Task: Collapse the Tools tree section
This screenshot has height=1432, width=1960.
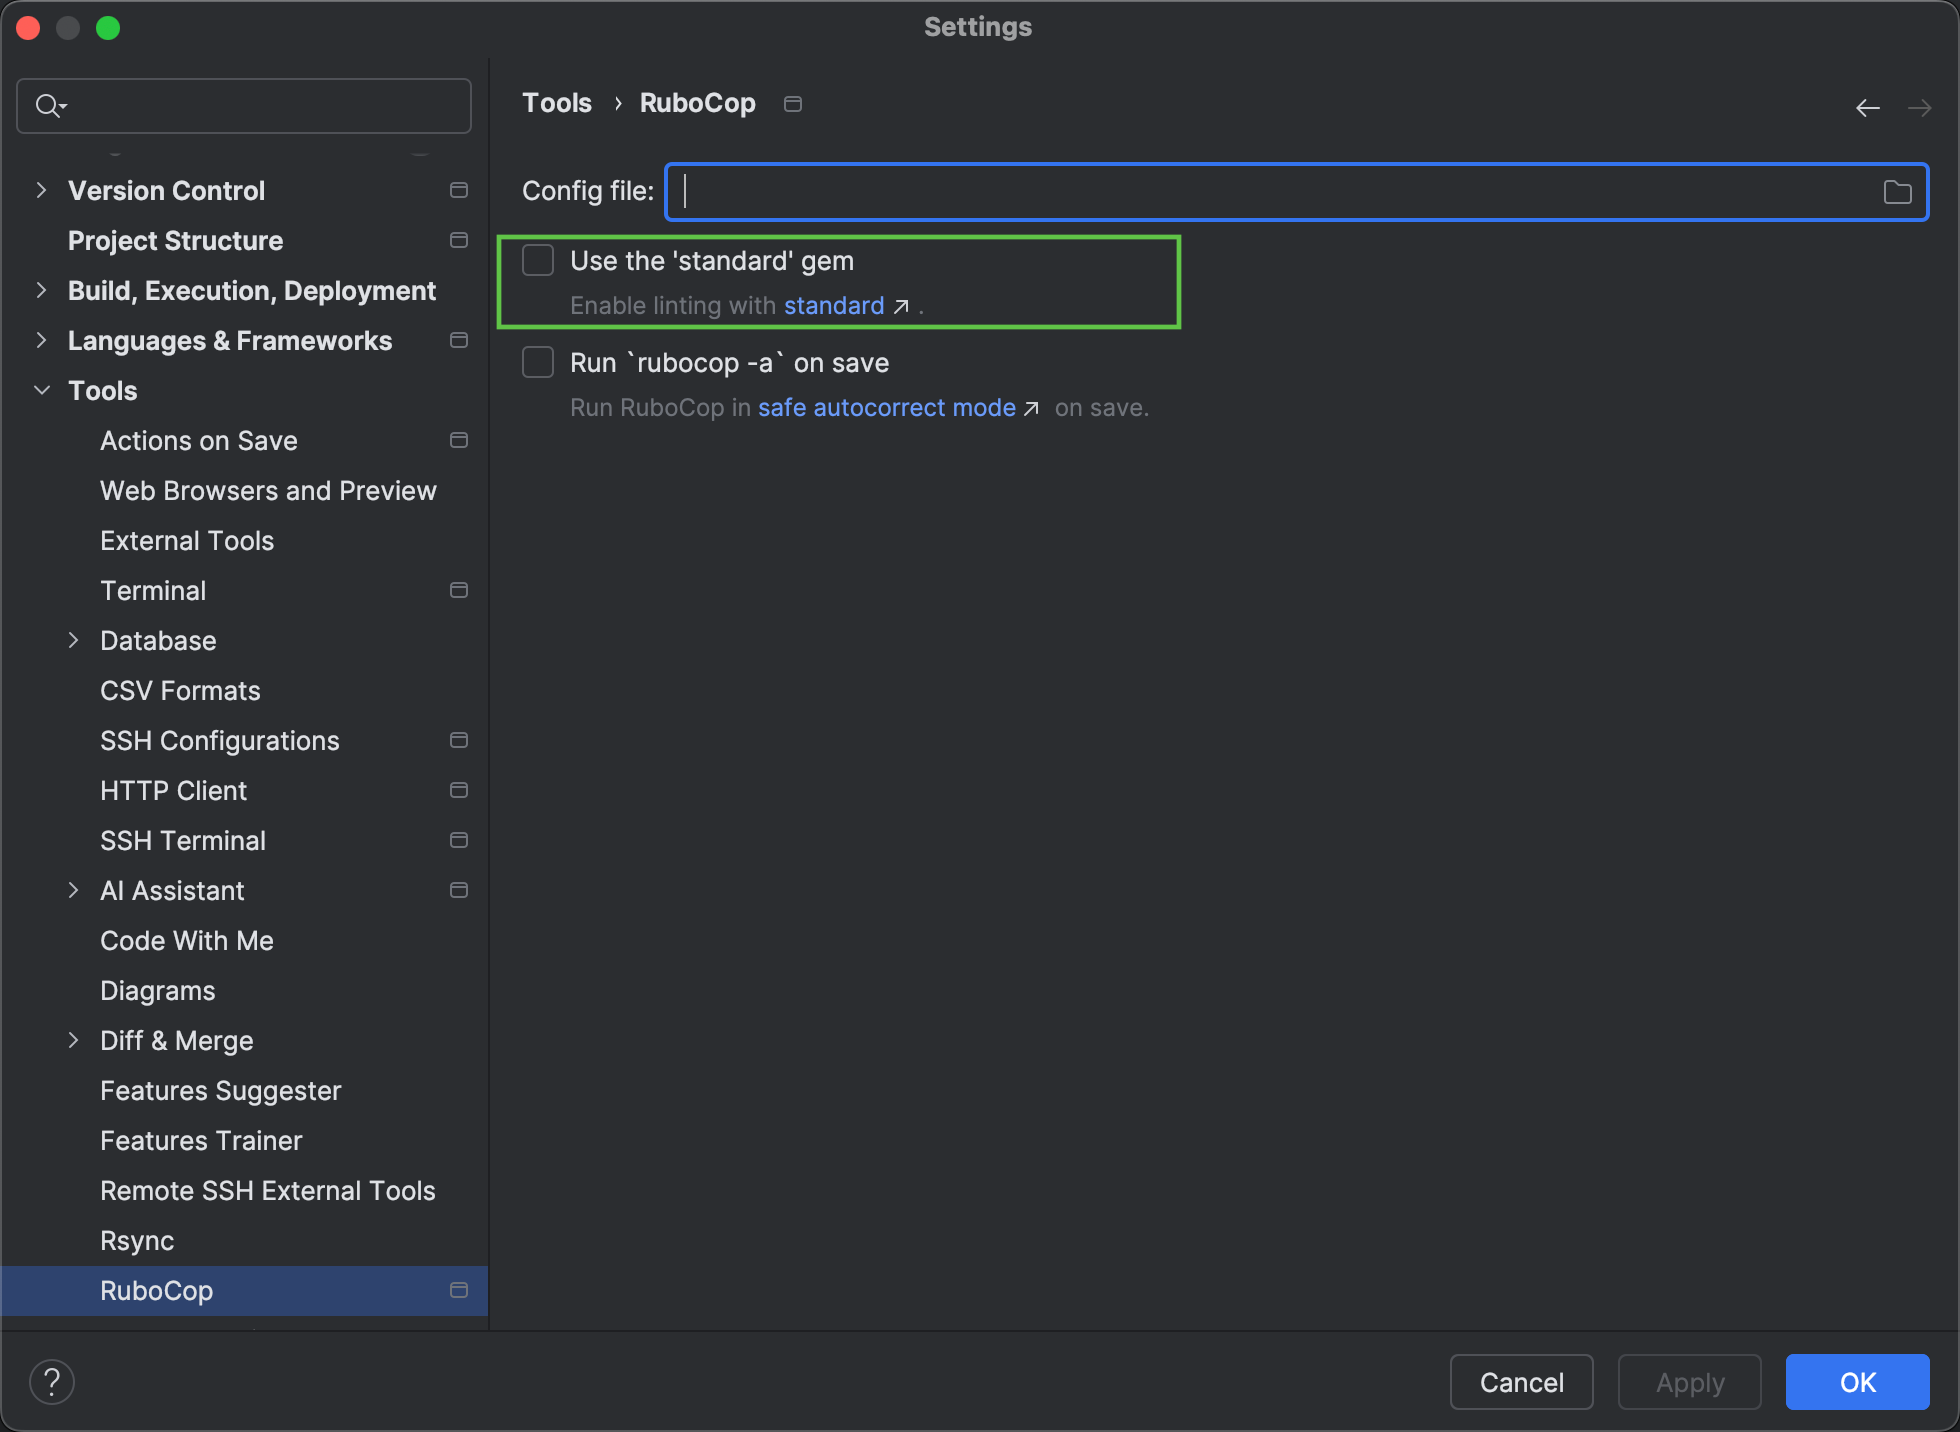Action: [x=42, y=390]
